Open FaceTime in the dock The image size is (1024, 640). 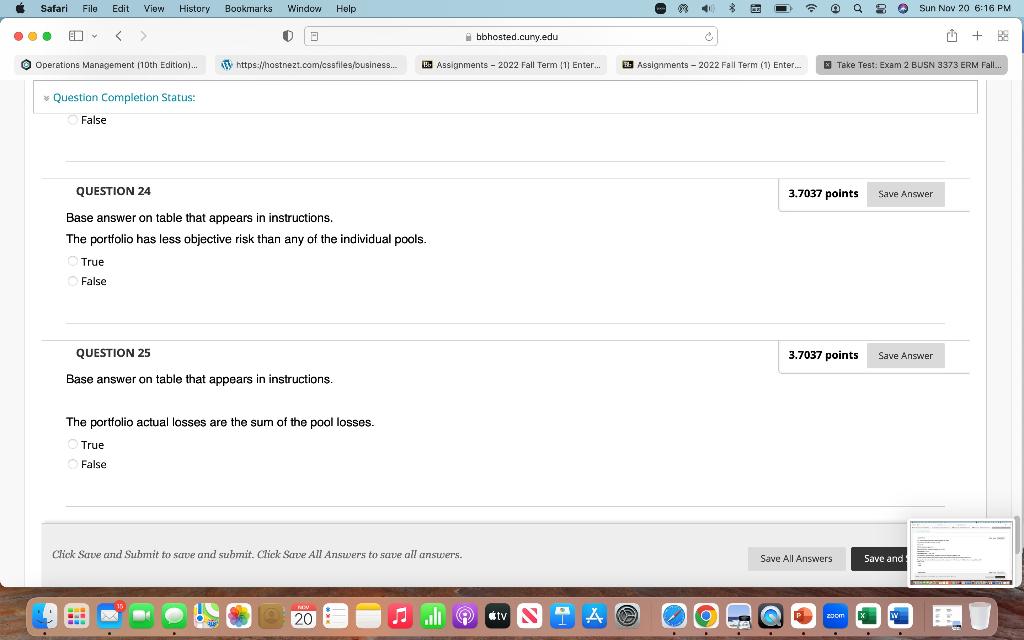[x=142, y=616]
